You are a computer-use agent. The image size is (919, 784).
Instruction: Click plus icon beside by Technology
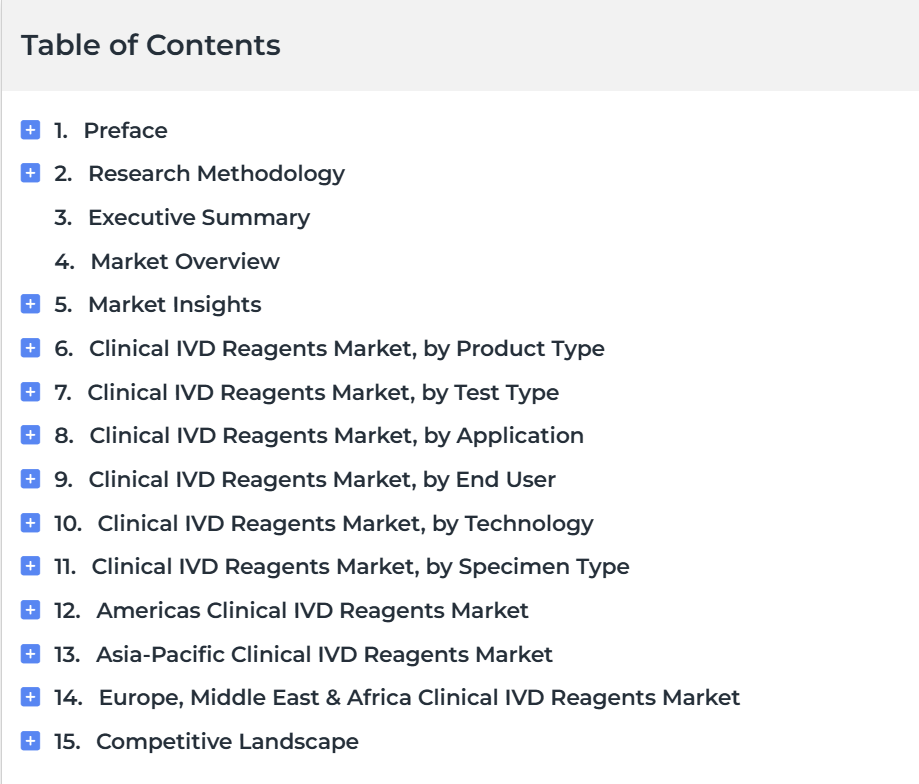click(30, 523)
